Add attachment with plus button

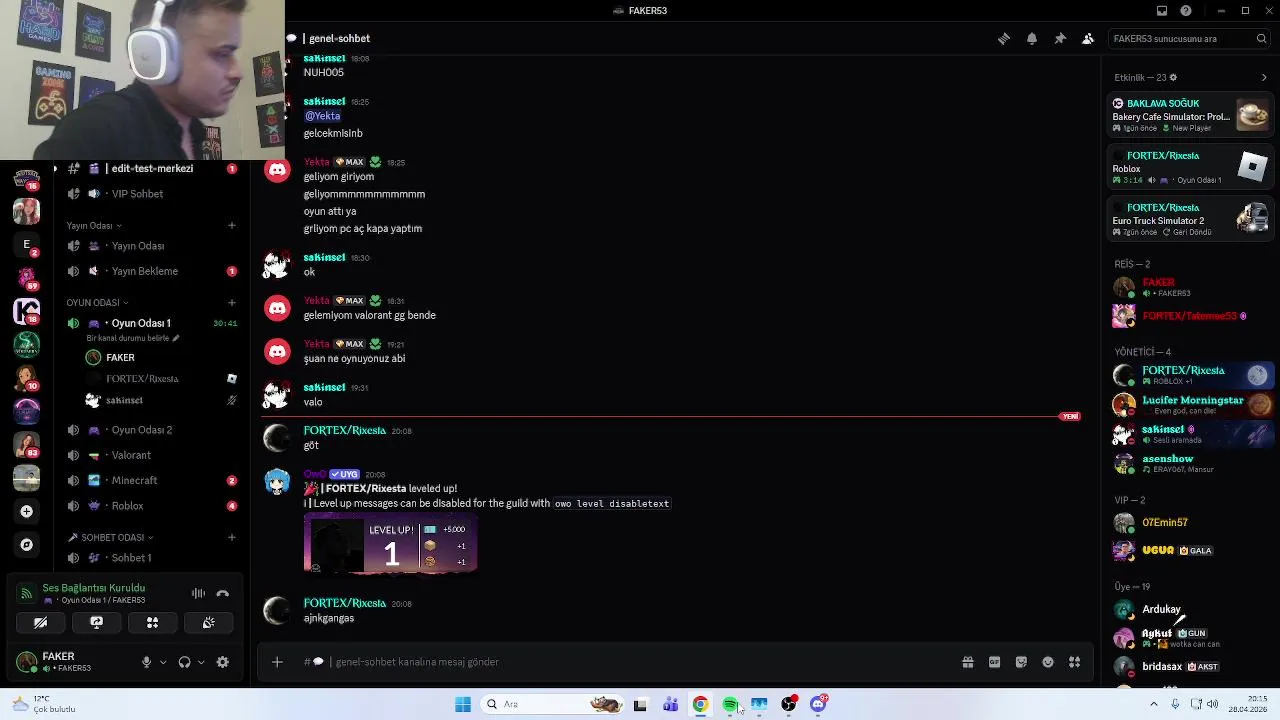[277, 662]
